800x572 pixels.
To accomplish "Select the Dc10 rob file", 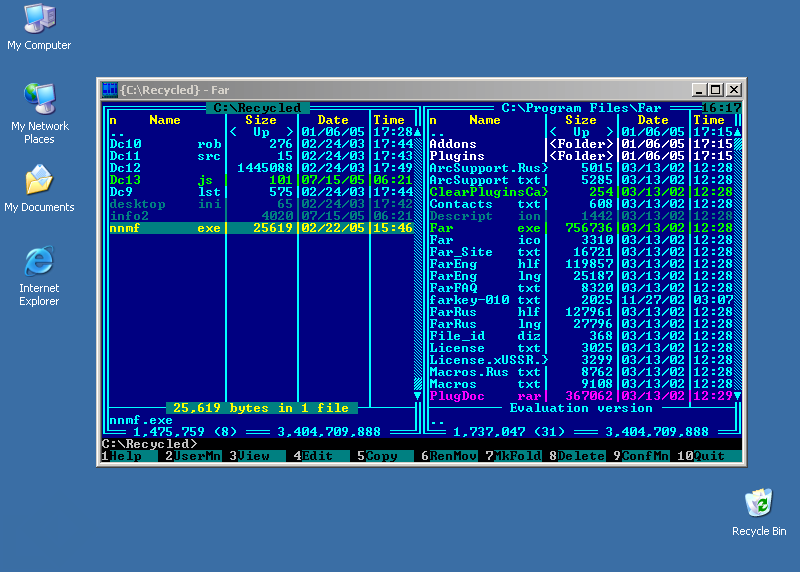I will tap(261, 144).
